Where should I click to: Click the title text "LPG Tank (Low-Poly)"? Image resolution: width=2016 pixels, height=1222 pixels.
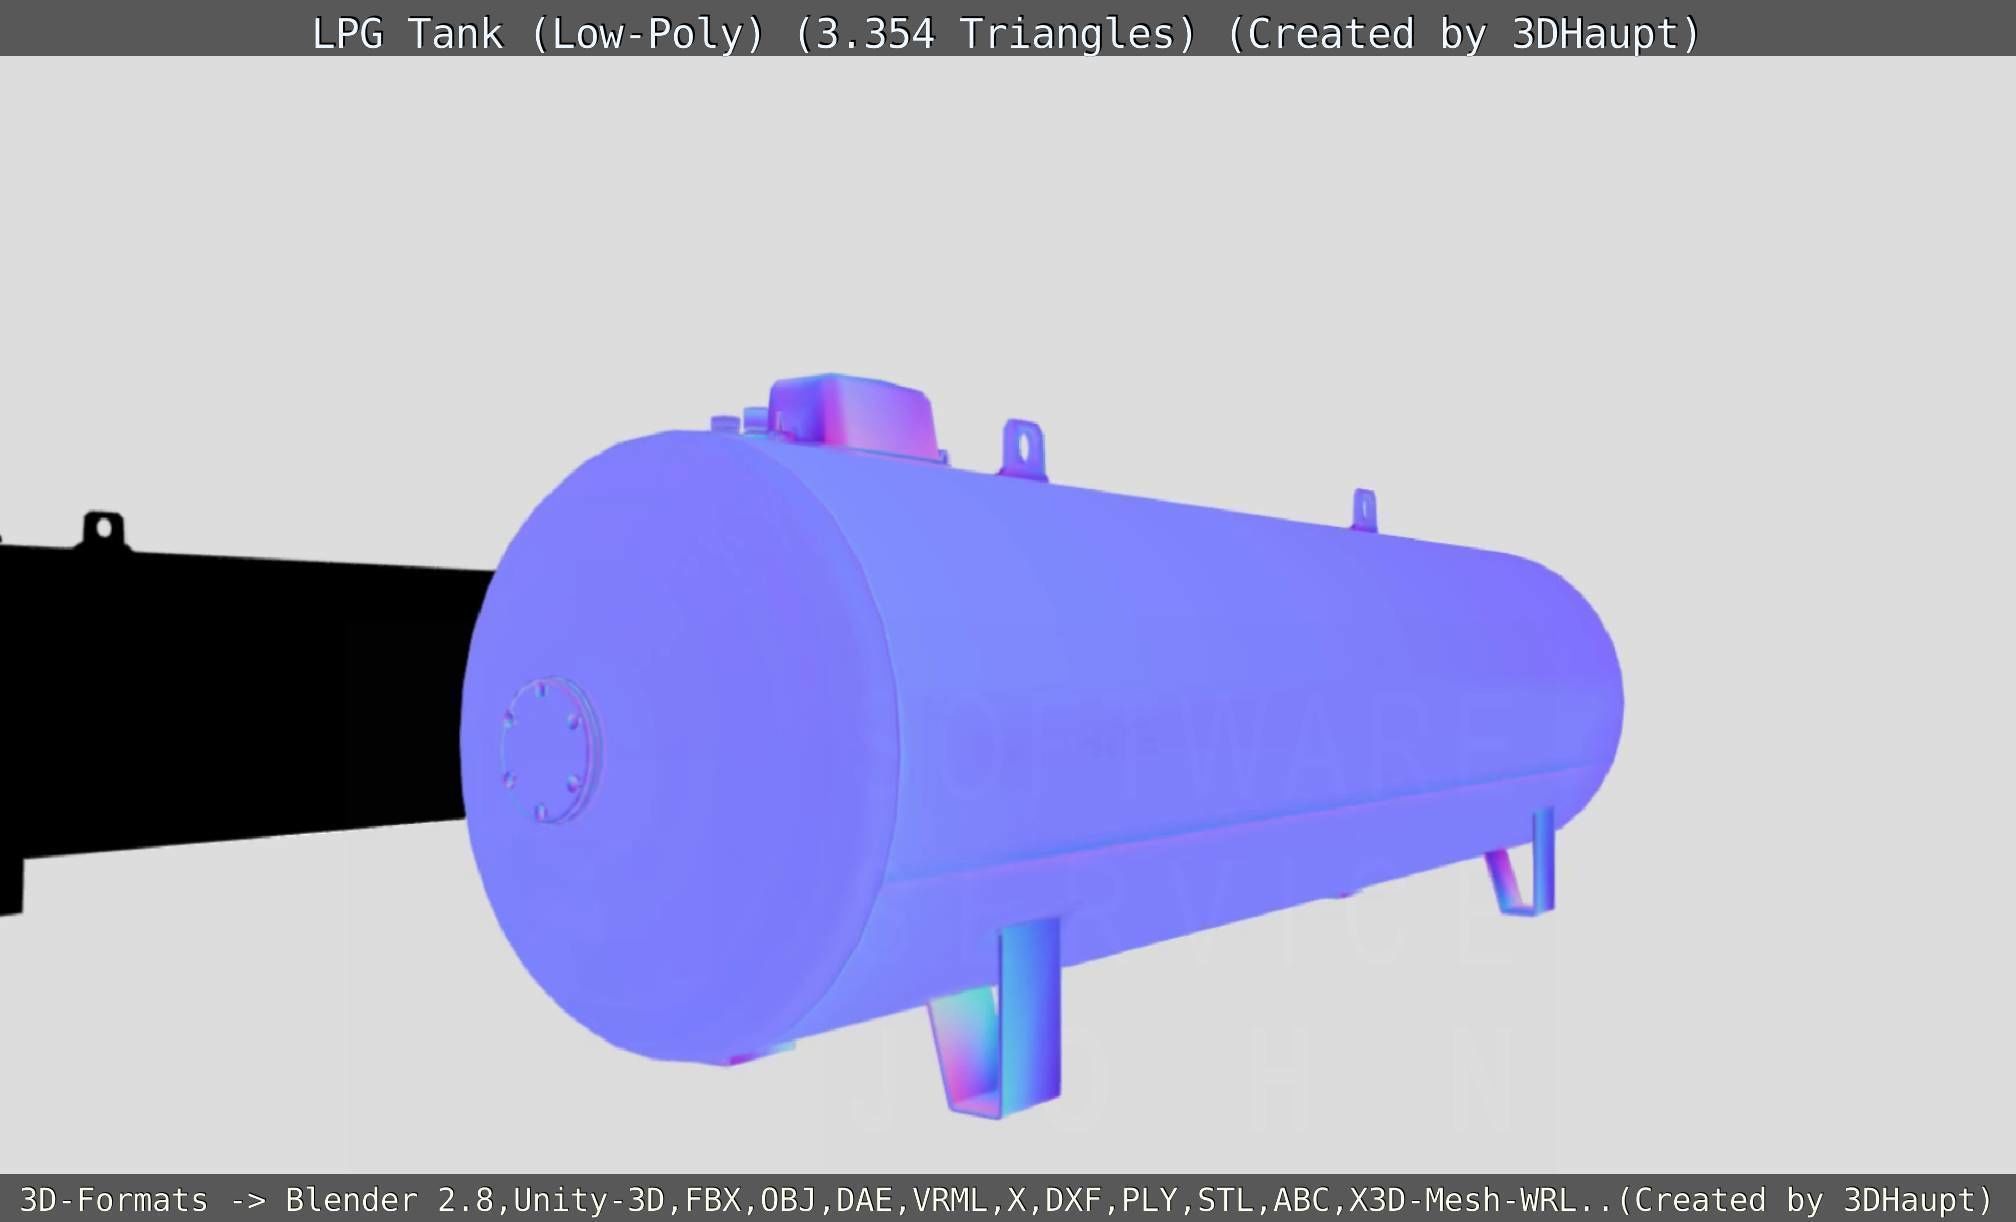[x=538, y=34]
